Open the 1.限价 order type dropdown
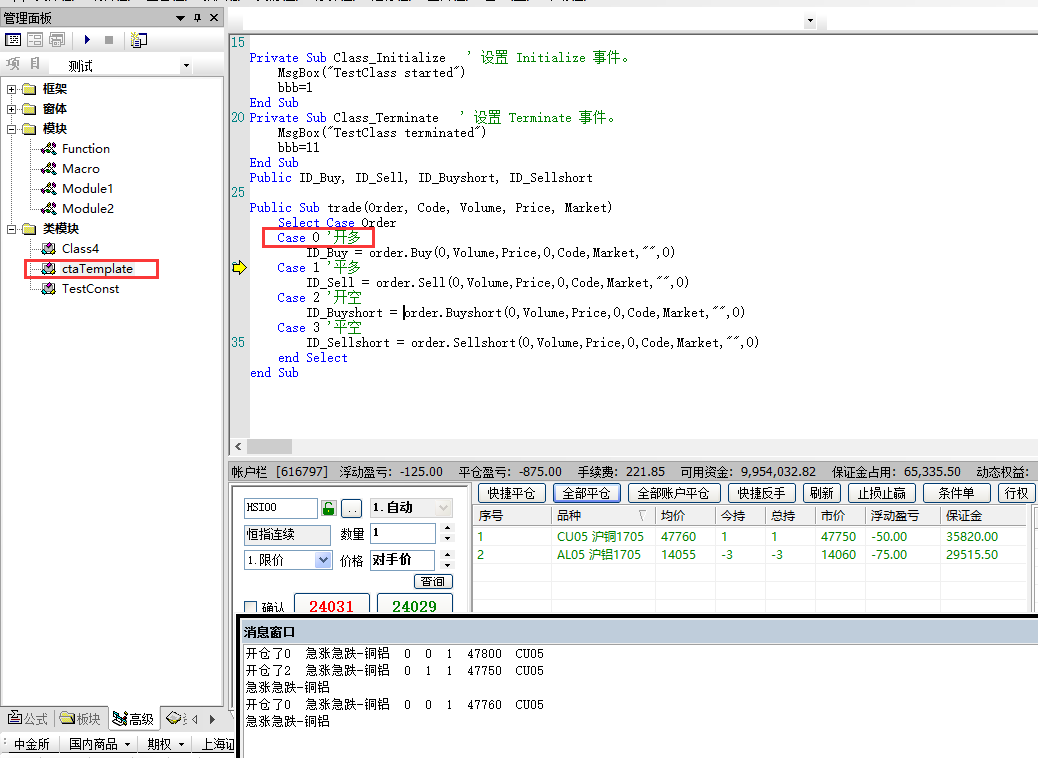Viewport: 1038px width, 758px height. [322, 560]
